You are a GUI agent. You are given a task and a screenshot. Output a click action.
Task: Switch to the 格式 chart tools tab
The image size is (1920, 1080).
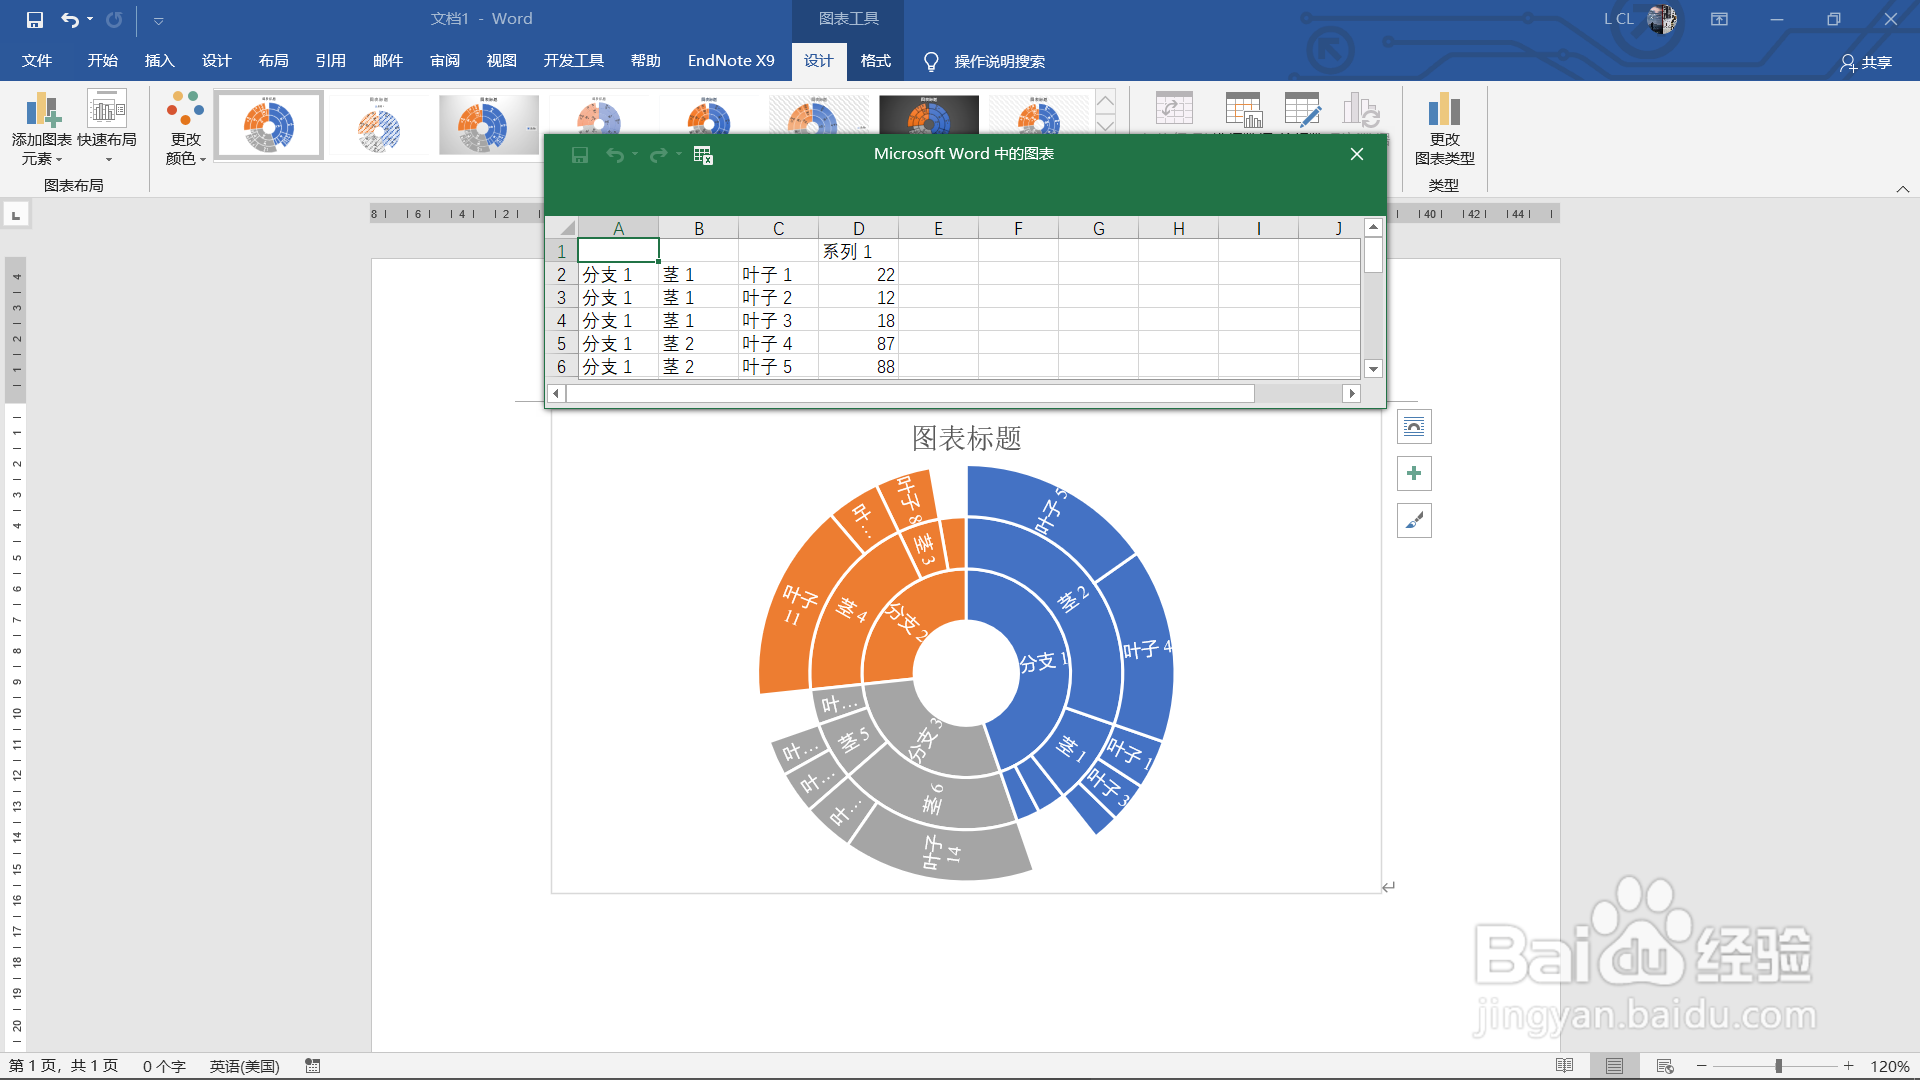pyautogui.click(x=875, y=61)
